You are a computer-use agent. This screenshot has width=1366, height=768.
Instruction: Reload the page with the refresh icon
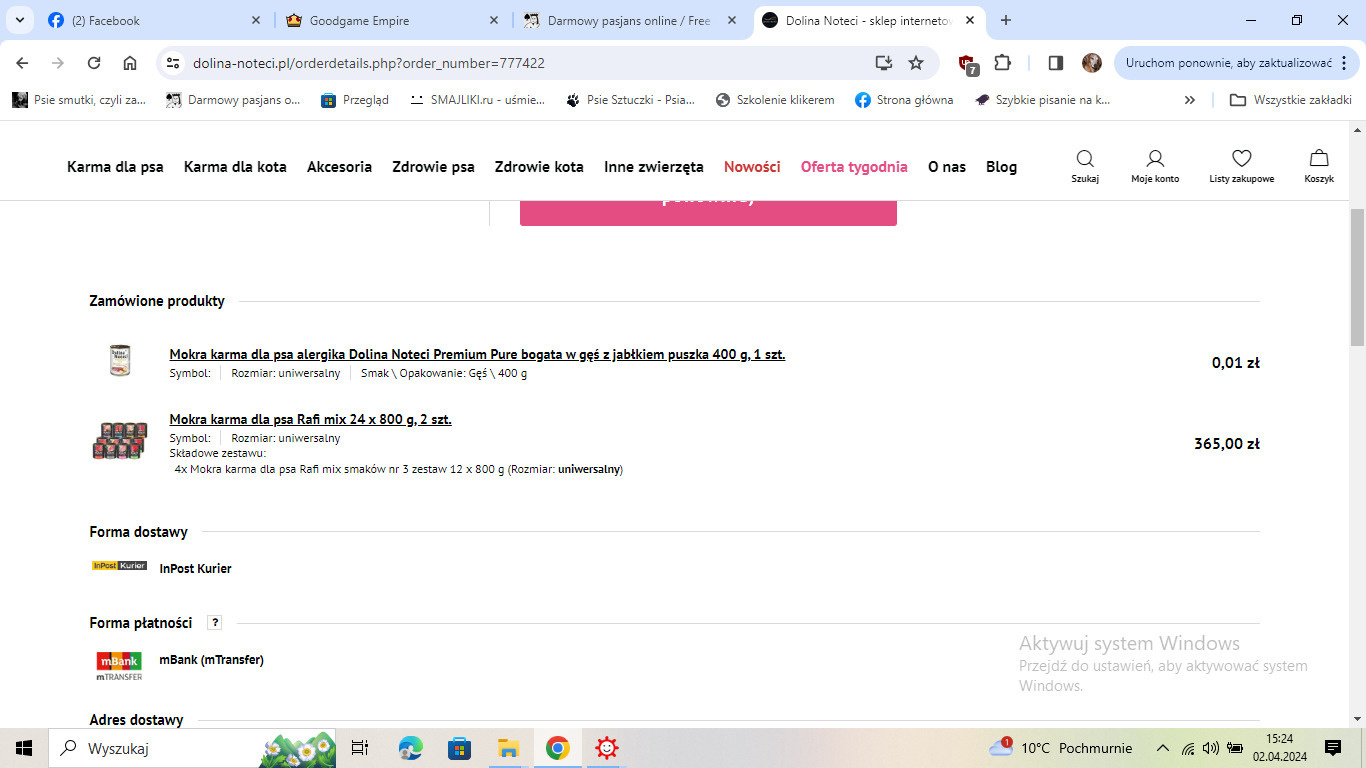click(94, 63)
